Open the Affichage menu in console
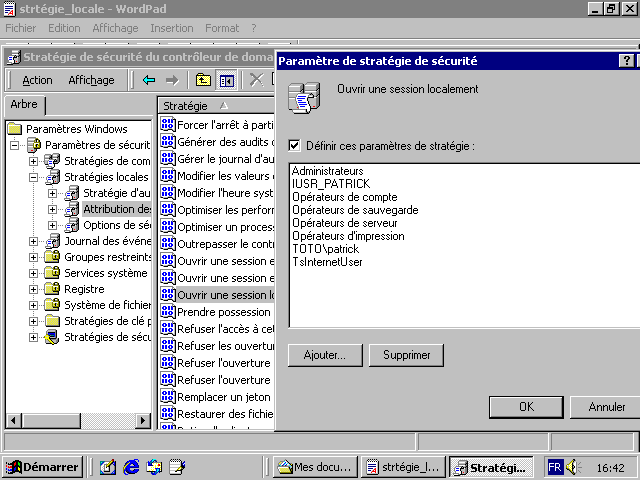The height and width of the screenshot is (480, 640). pos(91,80)
